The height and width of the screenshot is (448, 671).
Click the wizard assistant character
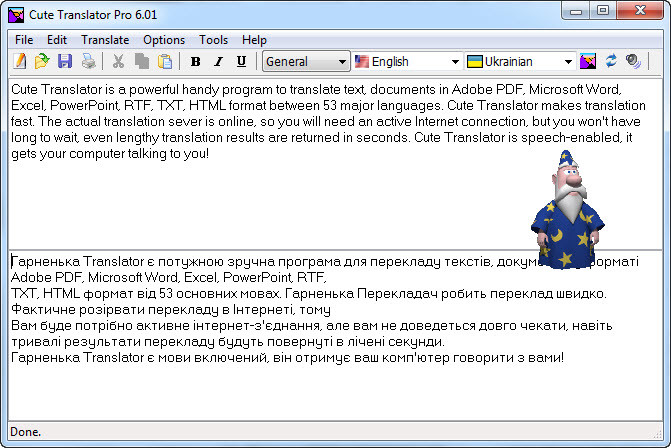[567, 210]
